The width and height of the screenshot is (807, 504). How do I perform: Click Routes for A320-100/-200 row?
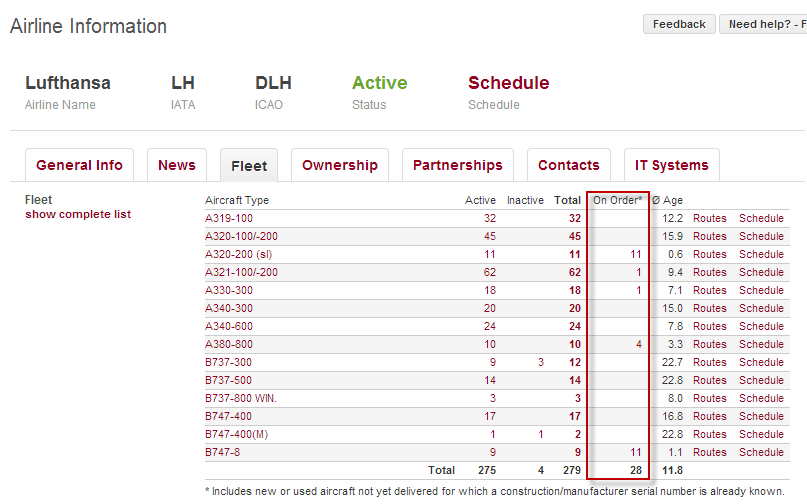tap(710, 236)
